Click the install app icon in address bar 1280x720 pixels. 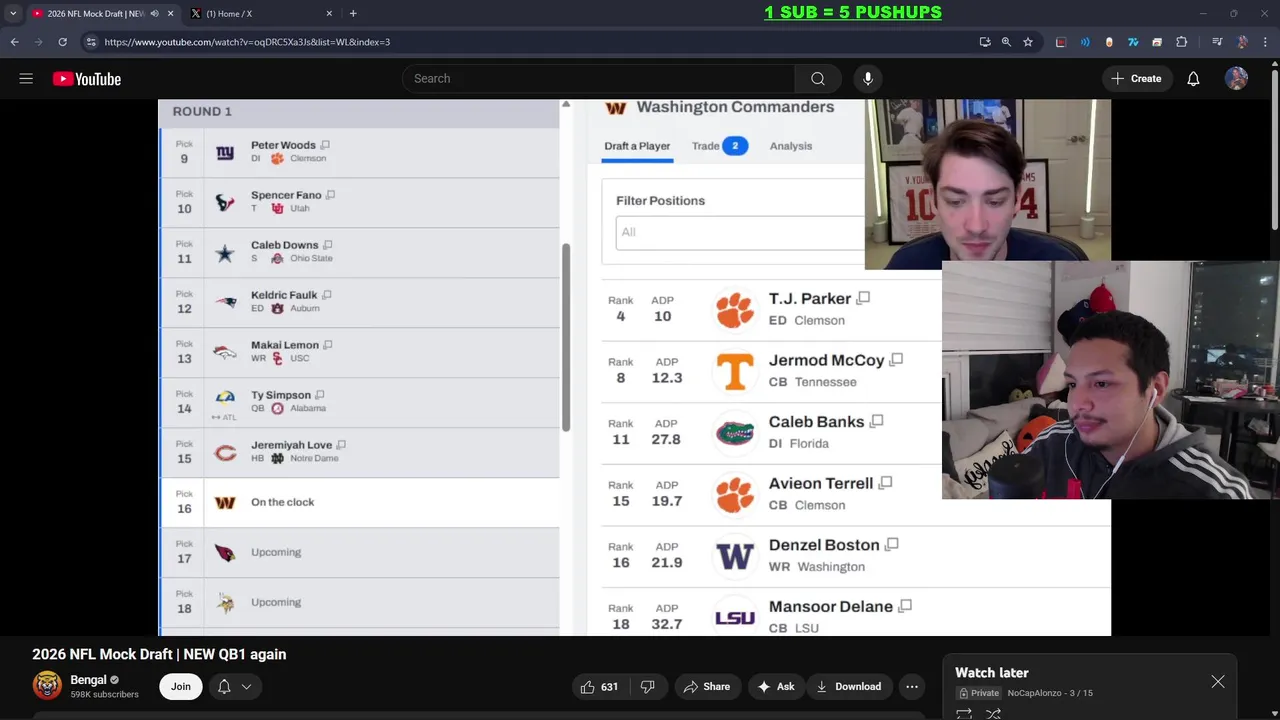985,42
